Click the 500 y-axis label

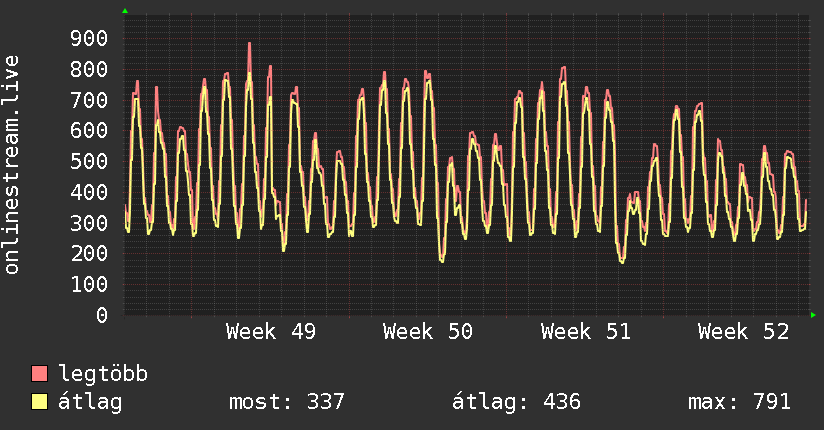coord(89,161)
